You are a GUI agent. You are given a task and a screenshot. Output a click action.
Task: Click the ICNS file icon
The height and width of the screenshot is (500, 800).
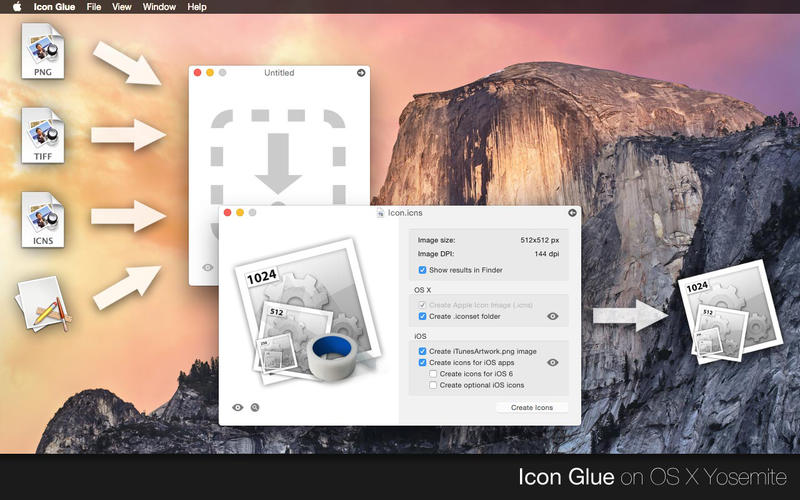pyautogui.click(x=42, y=220)
